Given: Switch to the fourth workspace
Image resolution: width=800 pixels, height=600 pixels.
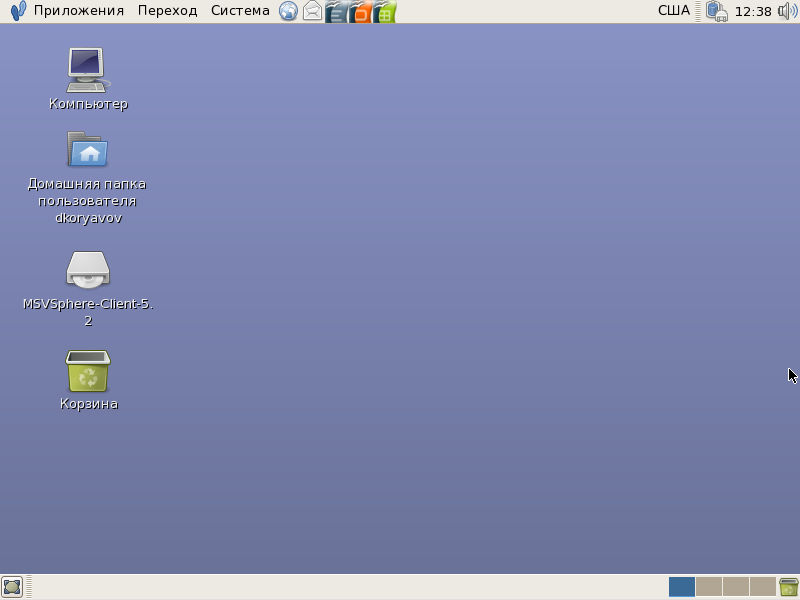Looking at the screenshot, I should pyautogui.click(x=763, y=587).
